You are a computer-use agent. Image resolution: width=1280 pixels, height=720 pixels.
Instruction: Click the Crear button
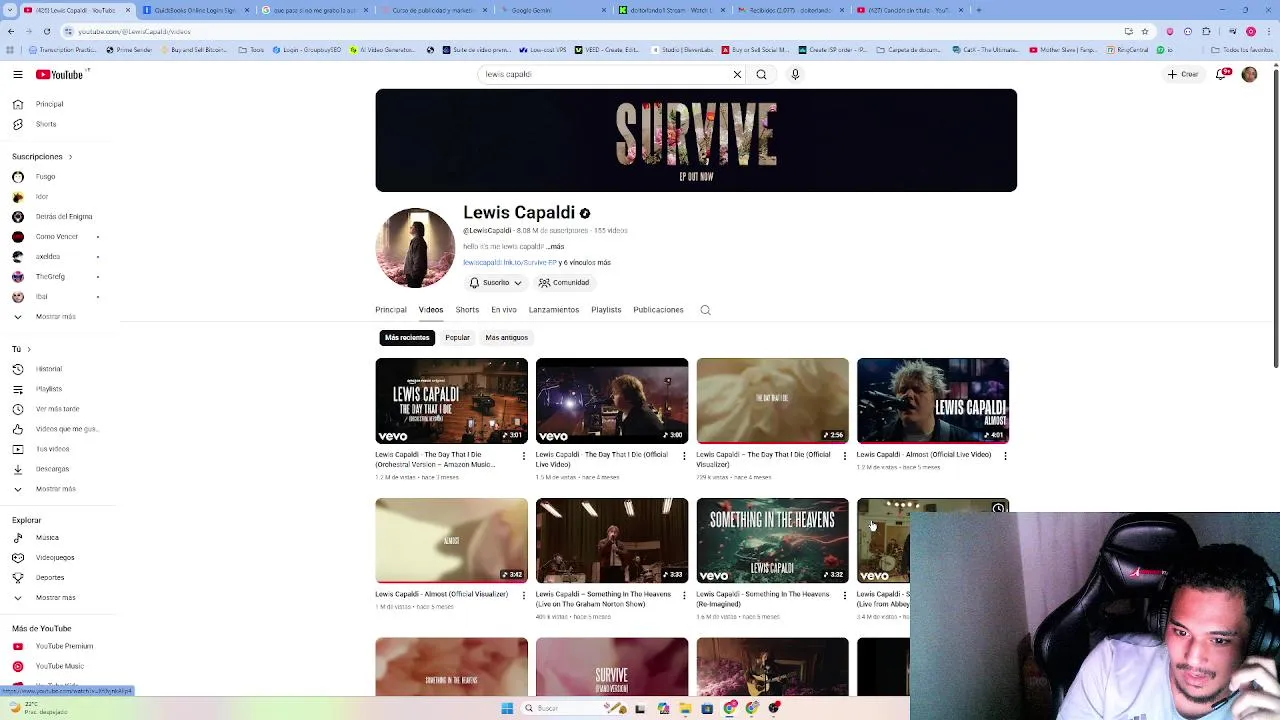pos(1182,74)
